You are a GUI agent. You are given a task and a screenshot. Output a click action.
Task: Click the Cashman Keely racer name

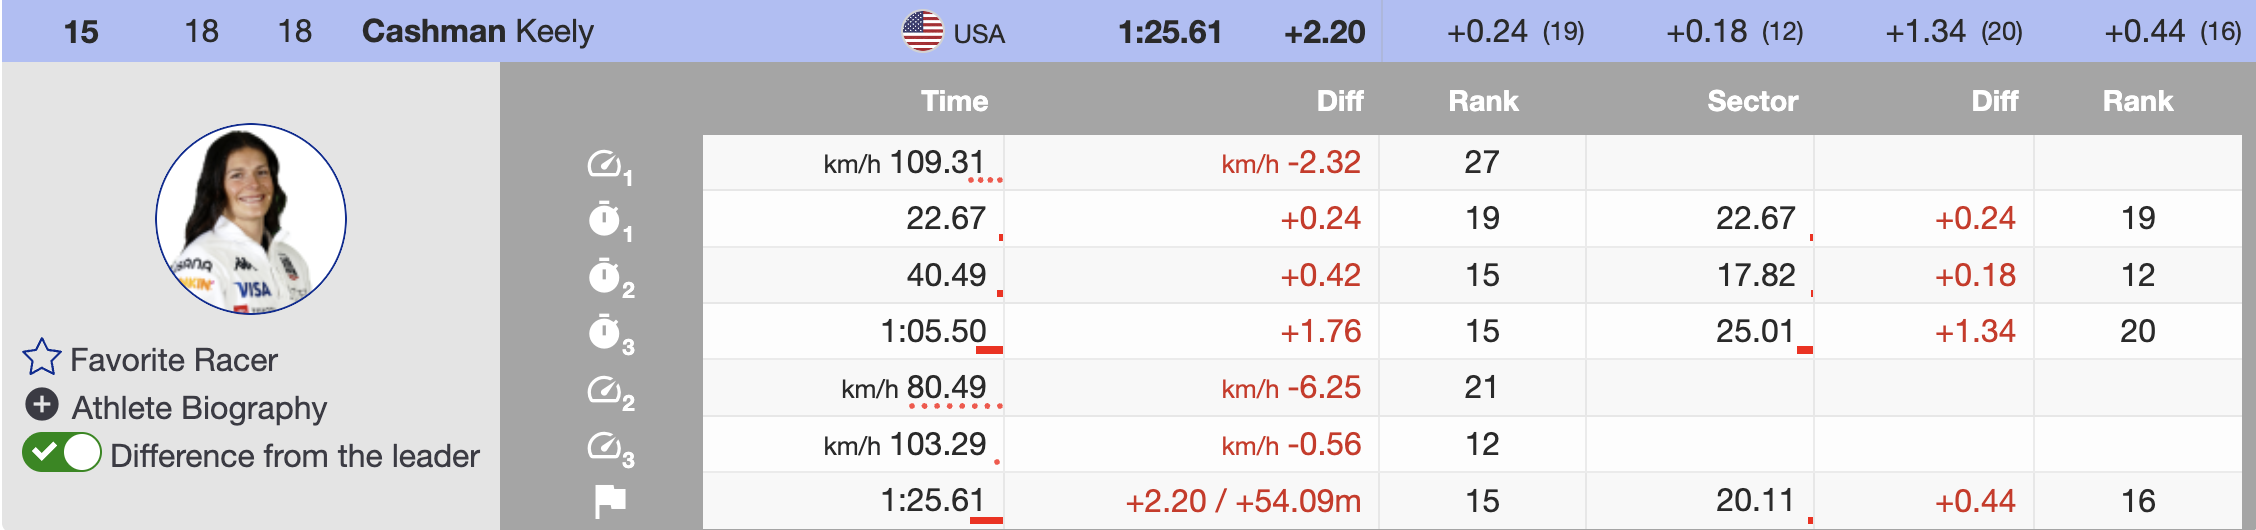[477, 32]
